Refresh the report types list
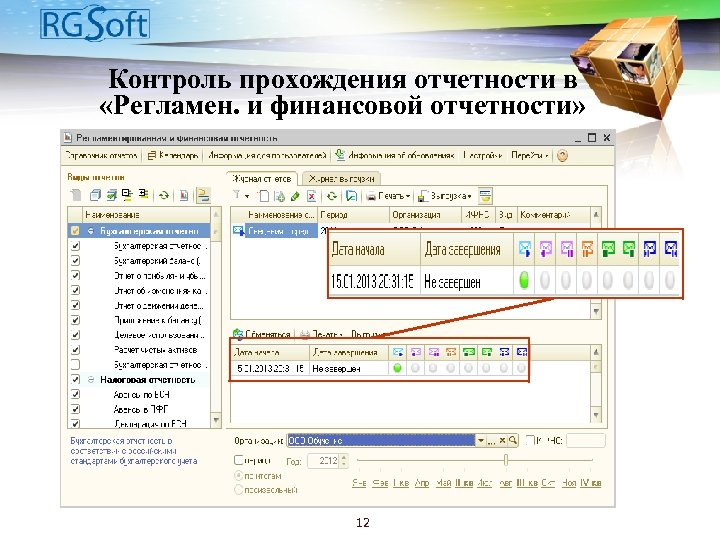 pyautogui.click(x=164, y=196)
